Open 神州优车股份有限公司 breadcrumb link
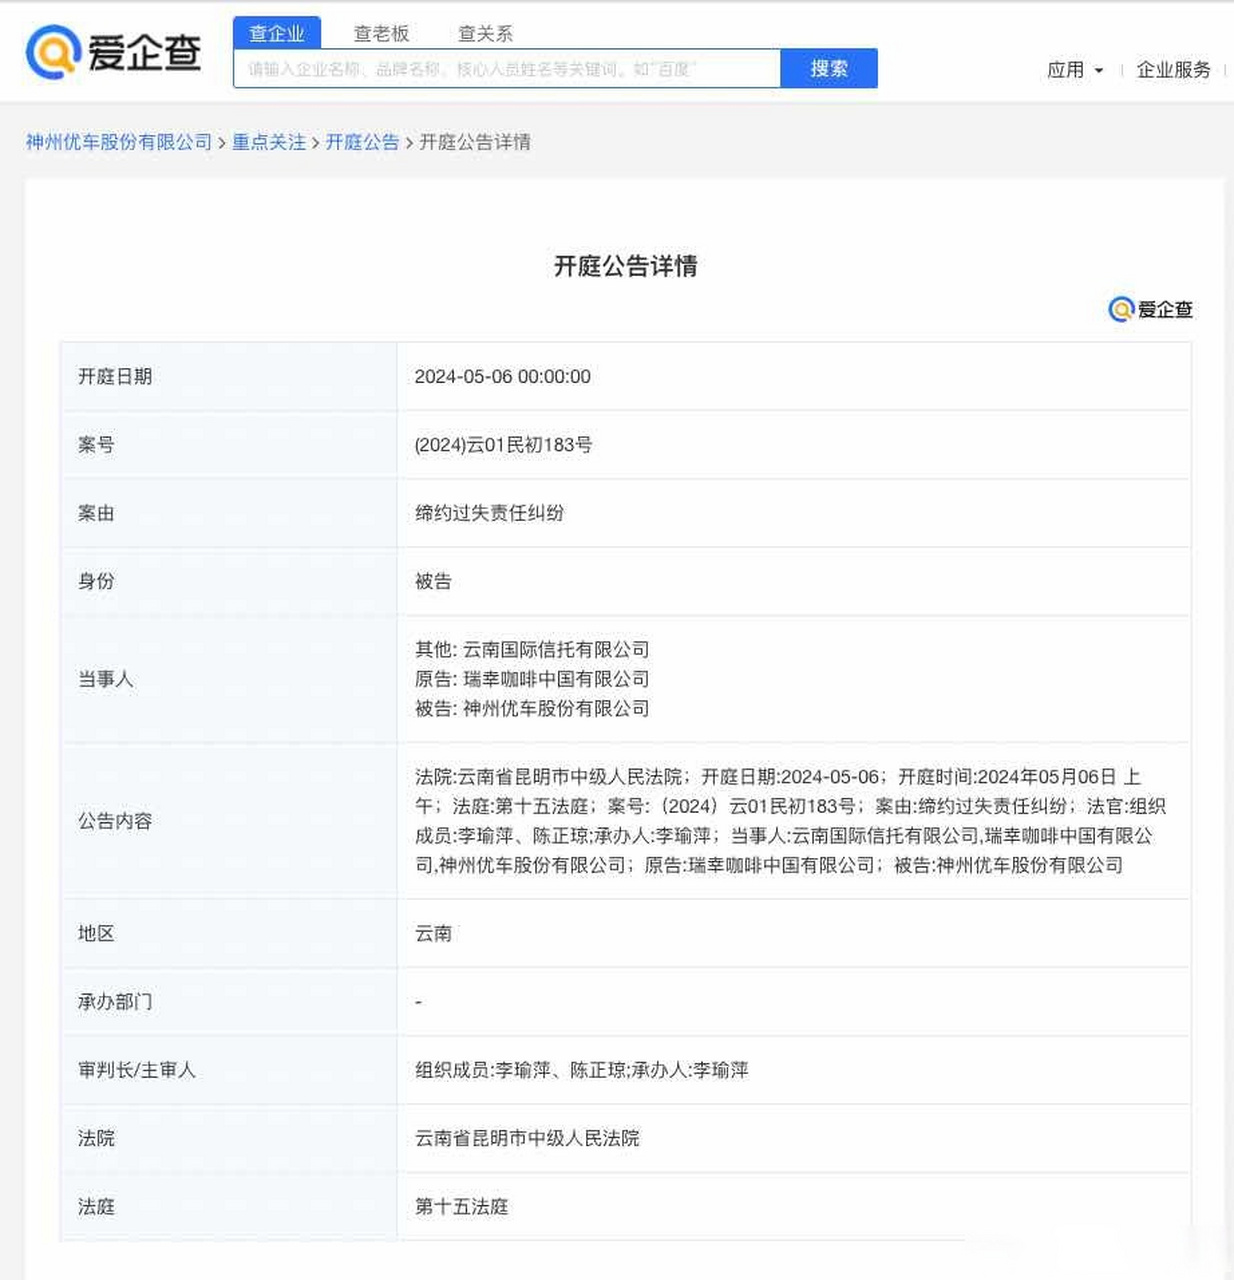The width and height of the screenshot is (1234, 1280). pyautogui.click(x=119, y=142)
